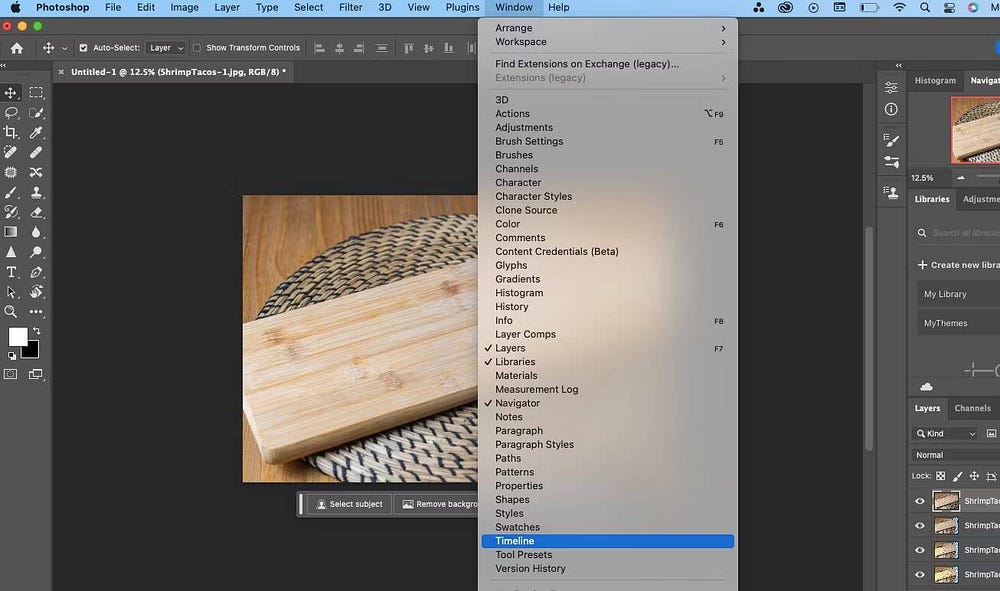Image resolution: width=1000 pixels, height=591 pixels.
Task: Switch to the Channels tab
Action: (972, 408)
